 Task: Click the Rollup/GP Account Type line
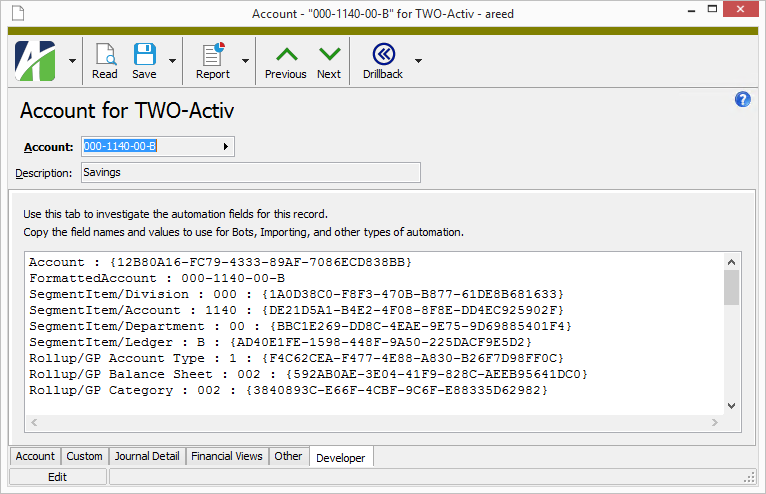coord(297,359)
